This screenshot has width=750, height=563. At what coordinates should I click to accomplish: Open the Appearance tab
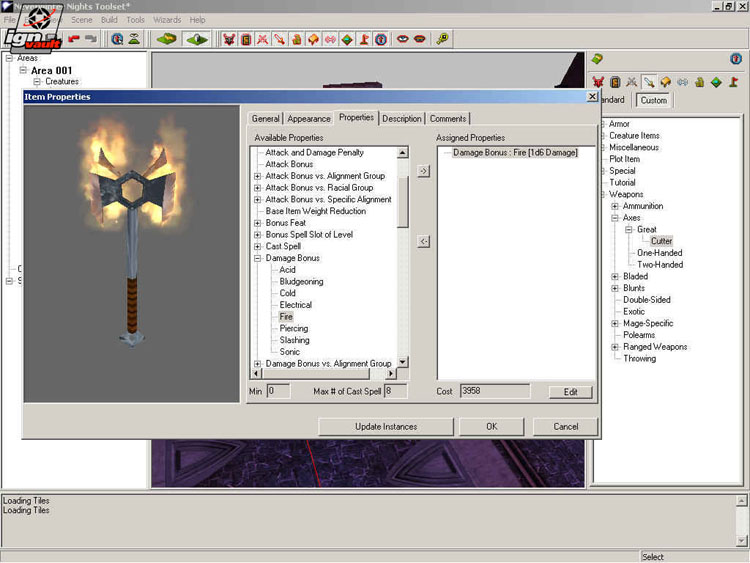(x=309, y=119)
